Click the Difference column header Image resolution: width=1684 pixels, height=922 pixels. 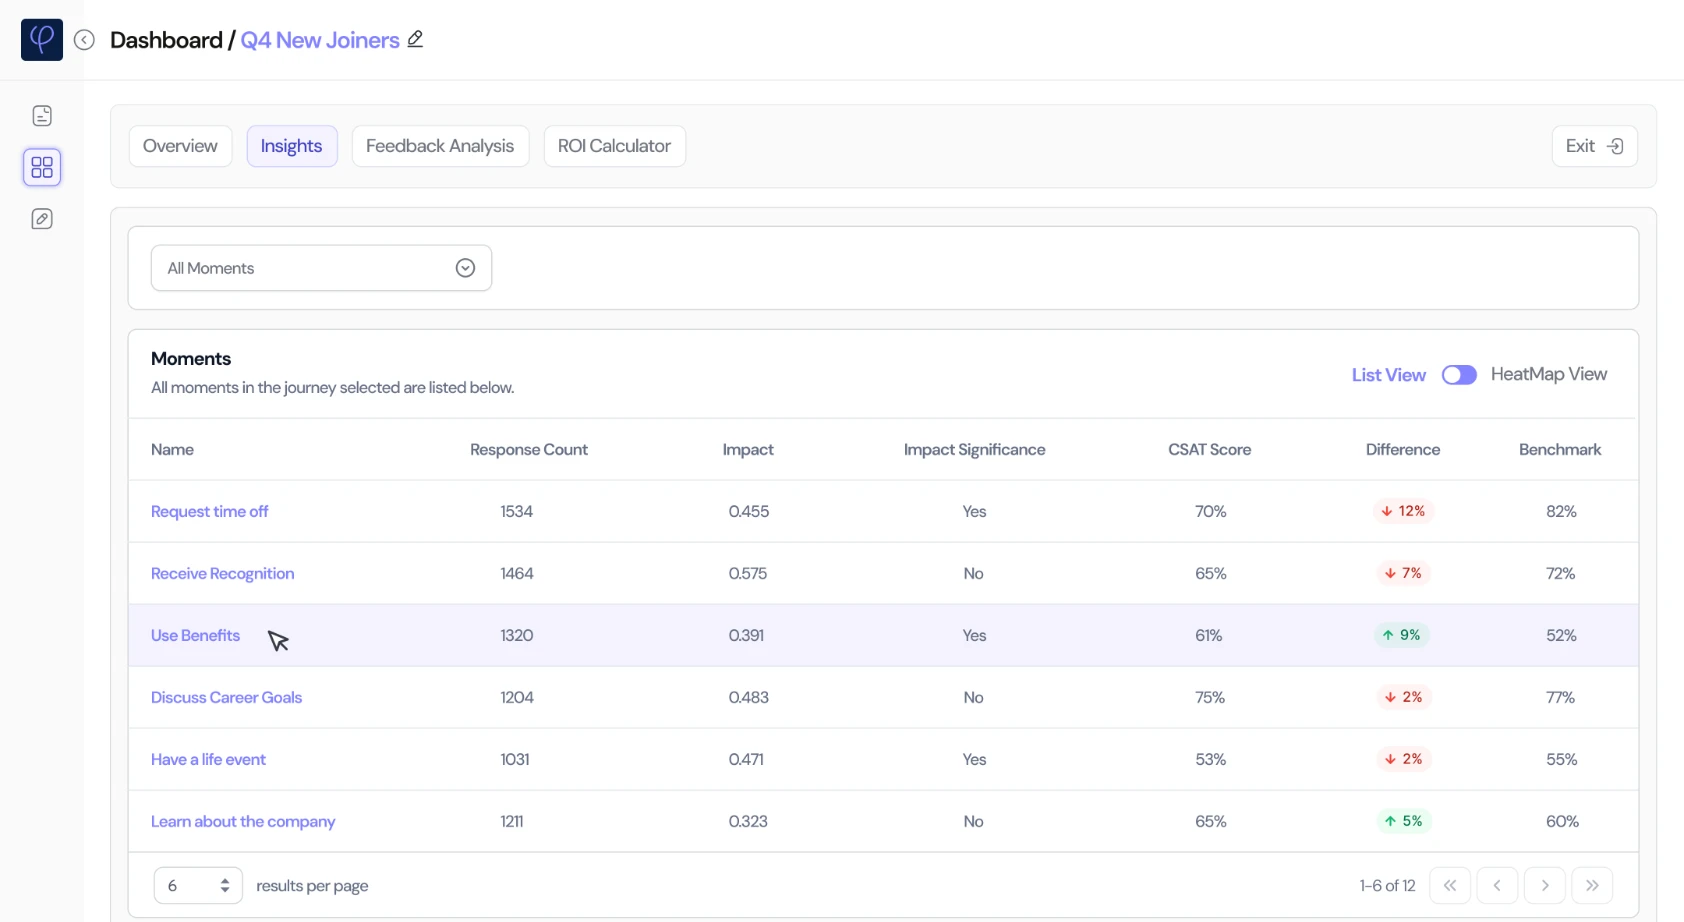click(x=1403, y=449)
